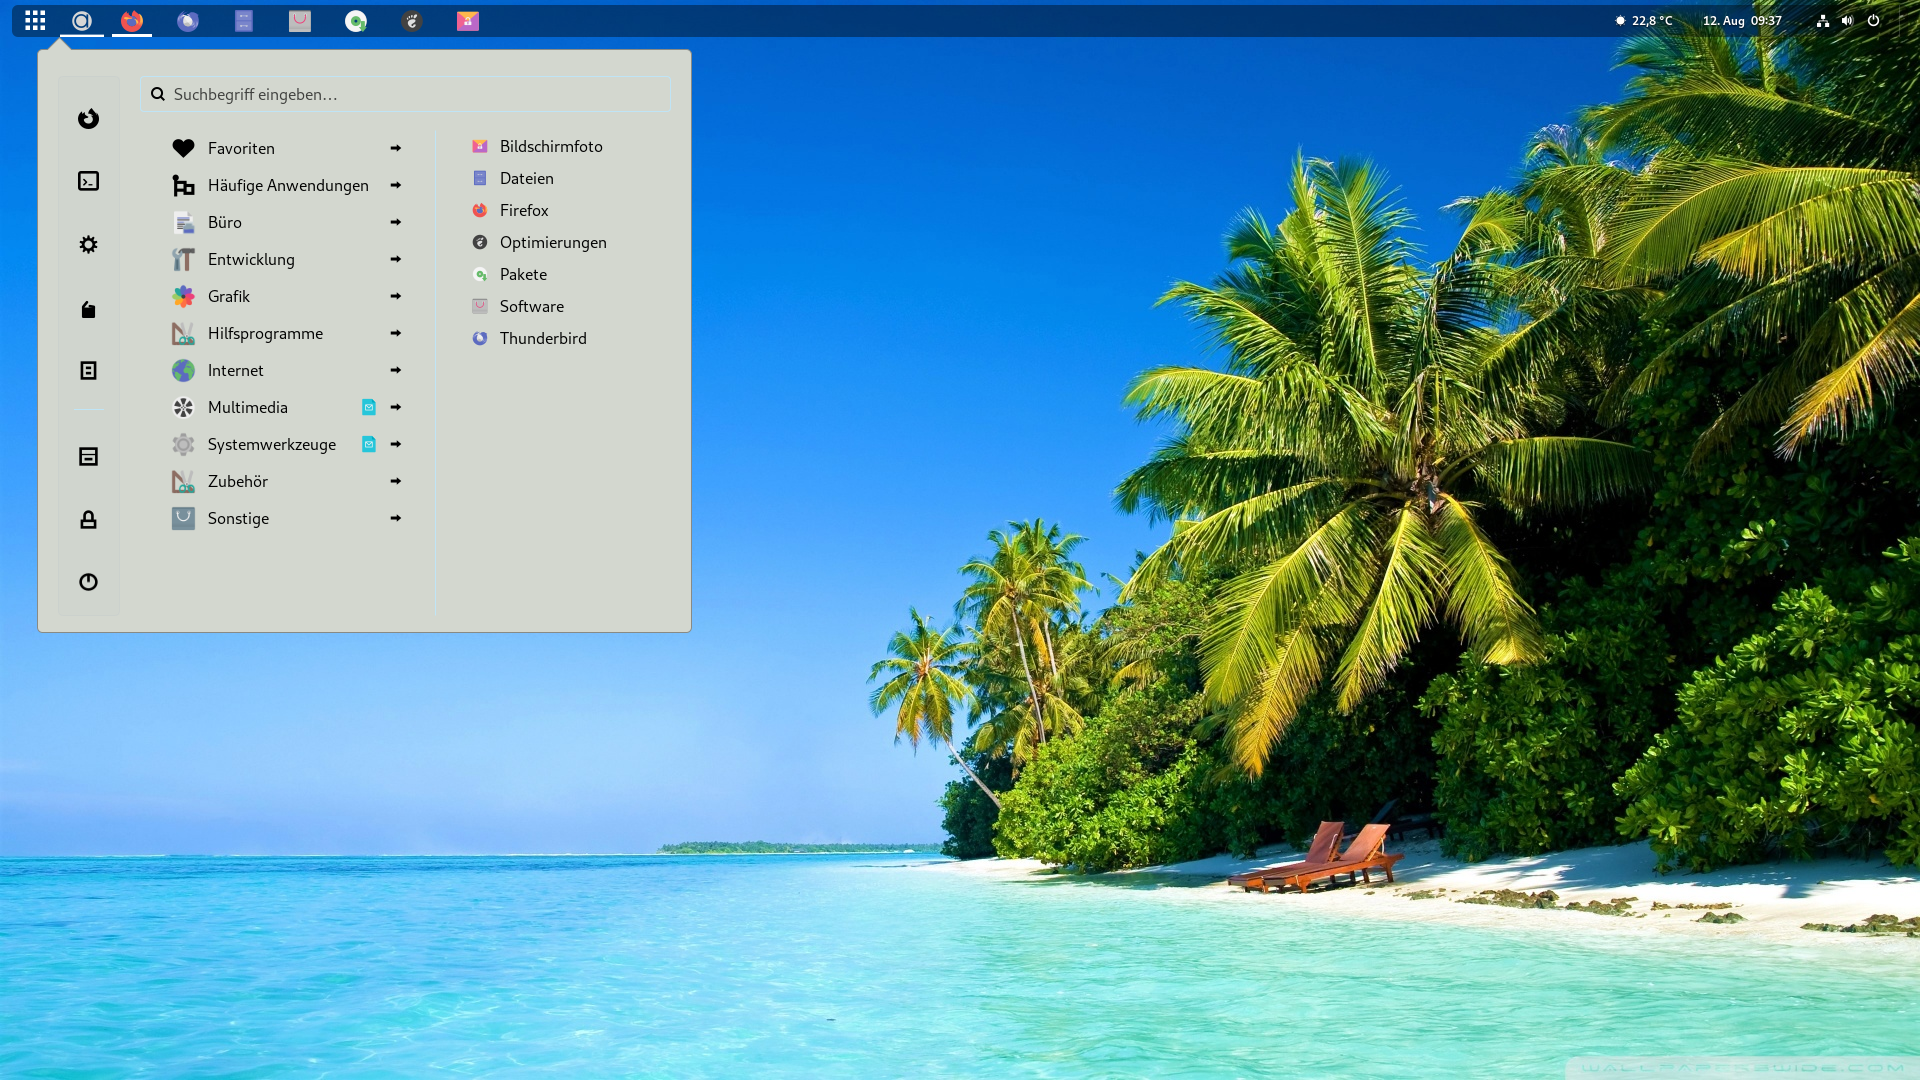Viewport: 1920px width, 1080px height.
Task: Click the lock screen padlock icon
Action: pos(88,519)
